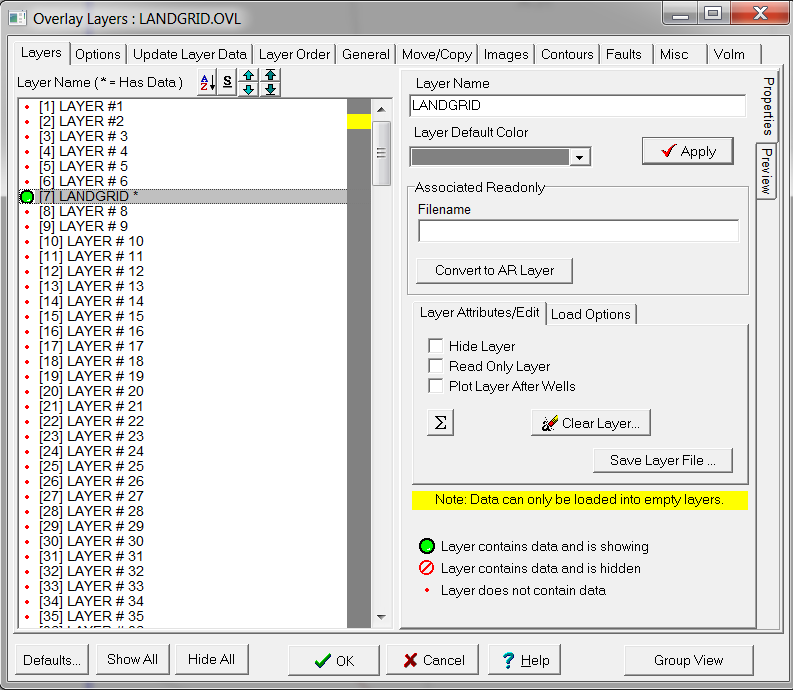This screenshot has height=690, width=793.
Task: Check the Hide Layer checkbox
Action: 435,346
